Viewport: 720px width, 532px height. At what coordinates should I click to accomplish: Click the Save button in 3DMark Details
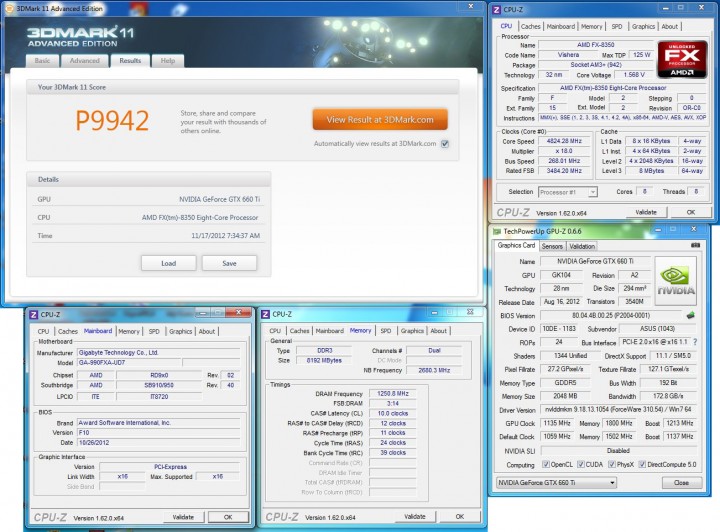[229, 263]
